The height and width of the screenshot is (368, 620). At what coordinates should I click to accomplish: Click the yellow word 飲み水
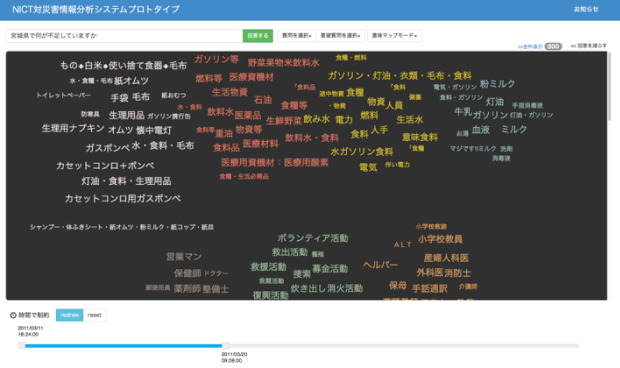pyautogui.click(x=317, y=119)
